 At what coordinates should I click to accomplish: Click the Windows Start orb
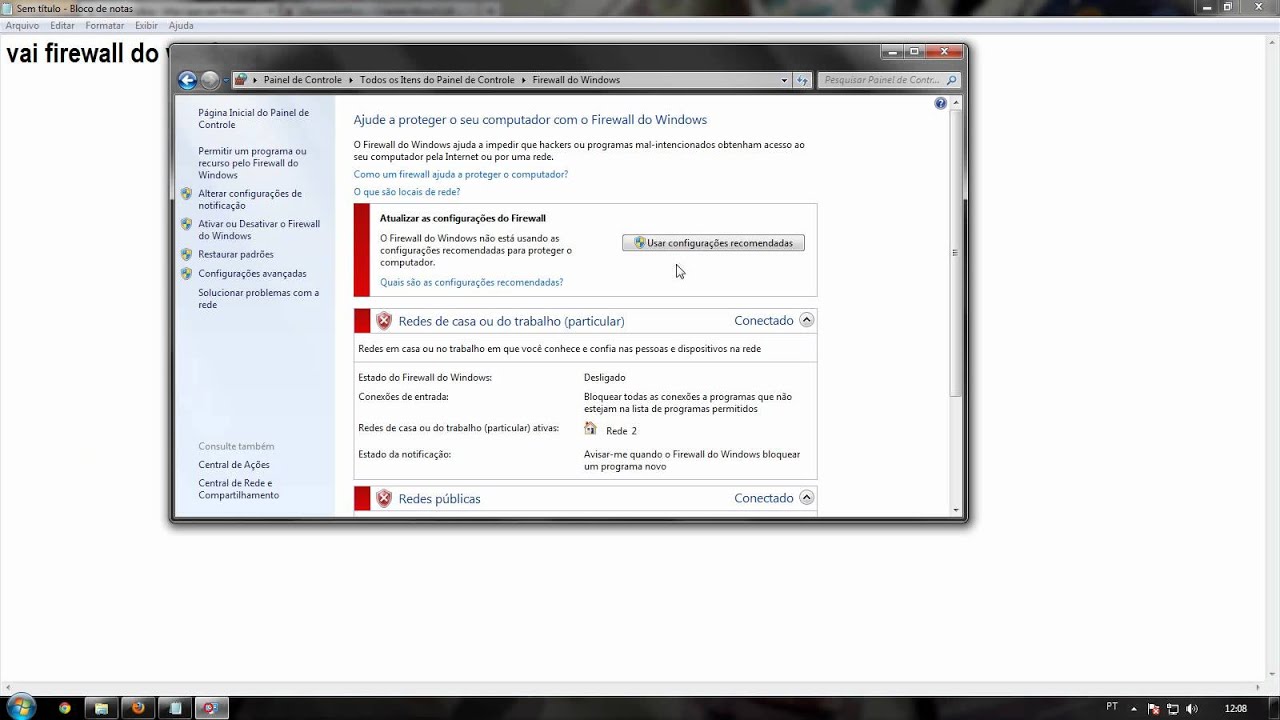coord(20,707)
